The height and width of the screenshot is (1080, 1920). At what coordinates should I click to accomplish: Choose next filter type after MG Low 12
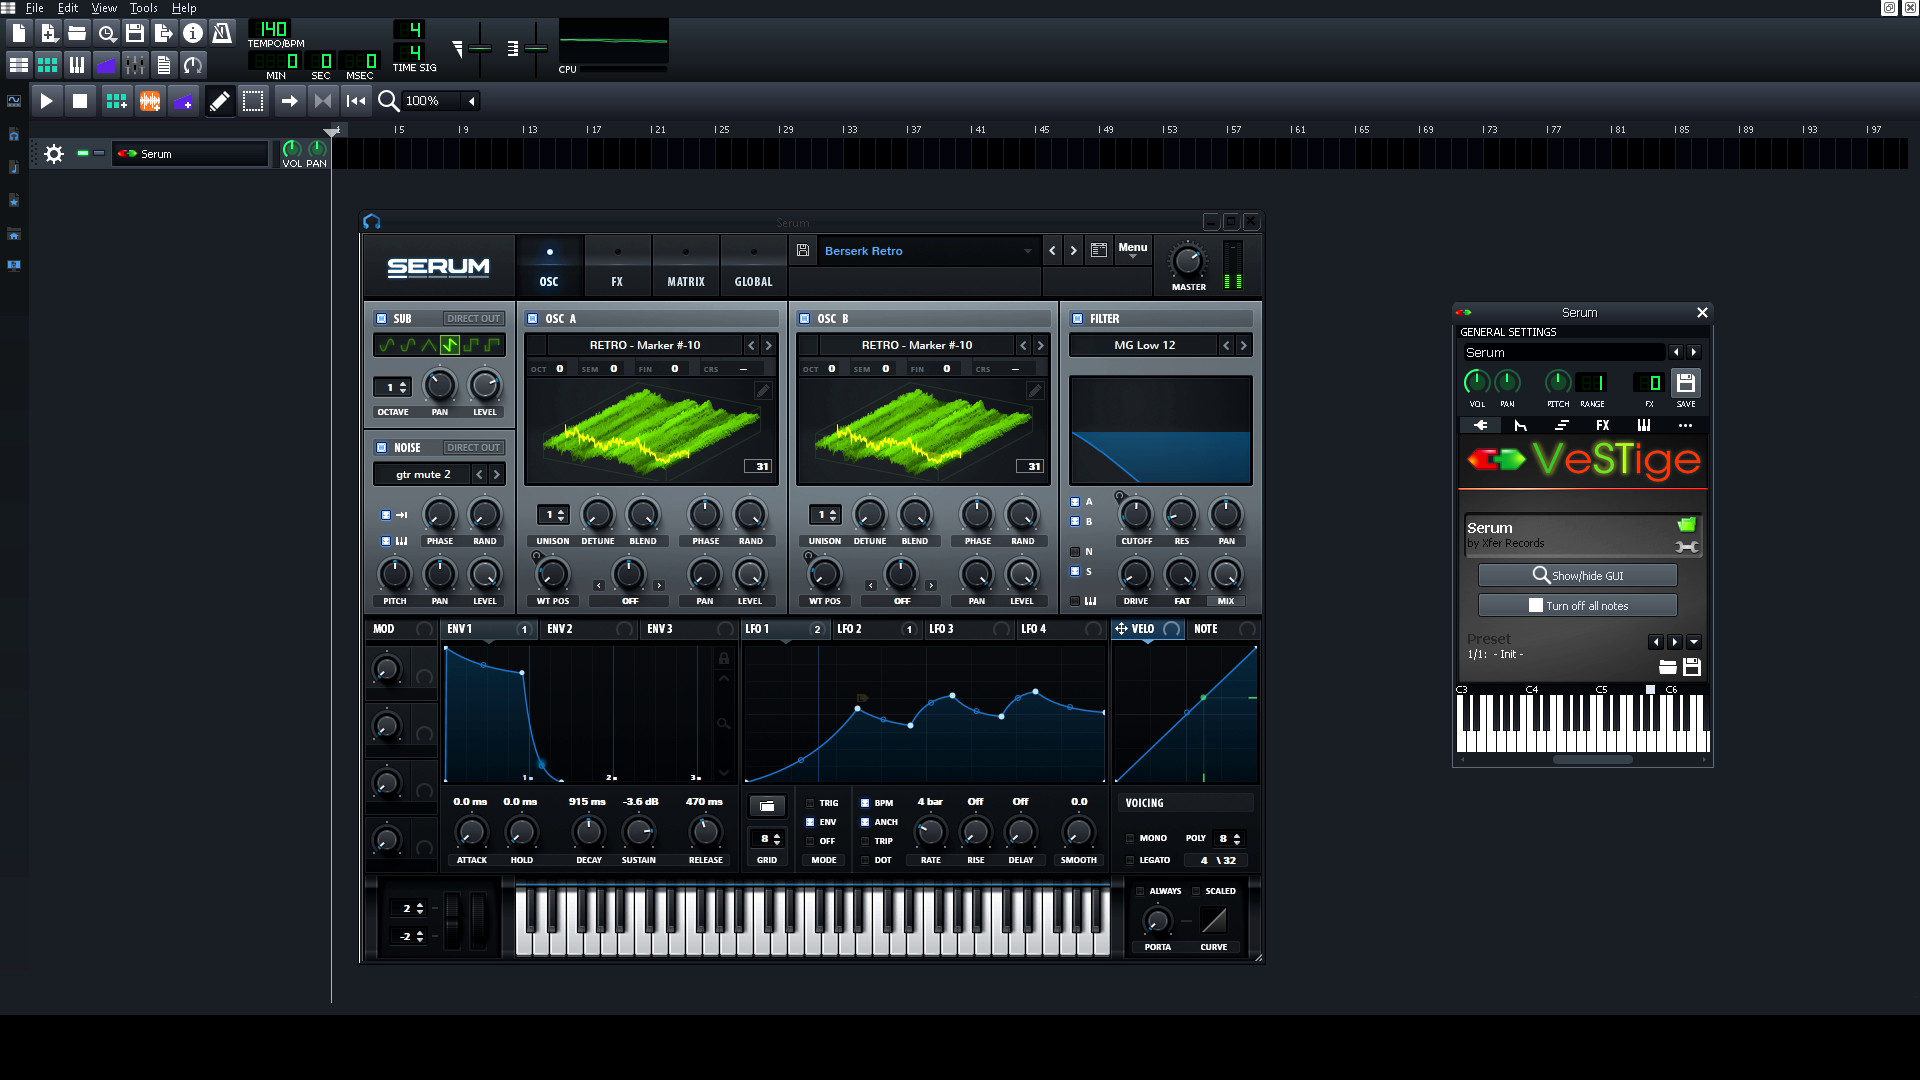(x=1243, y=345)
